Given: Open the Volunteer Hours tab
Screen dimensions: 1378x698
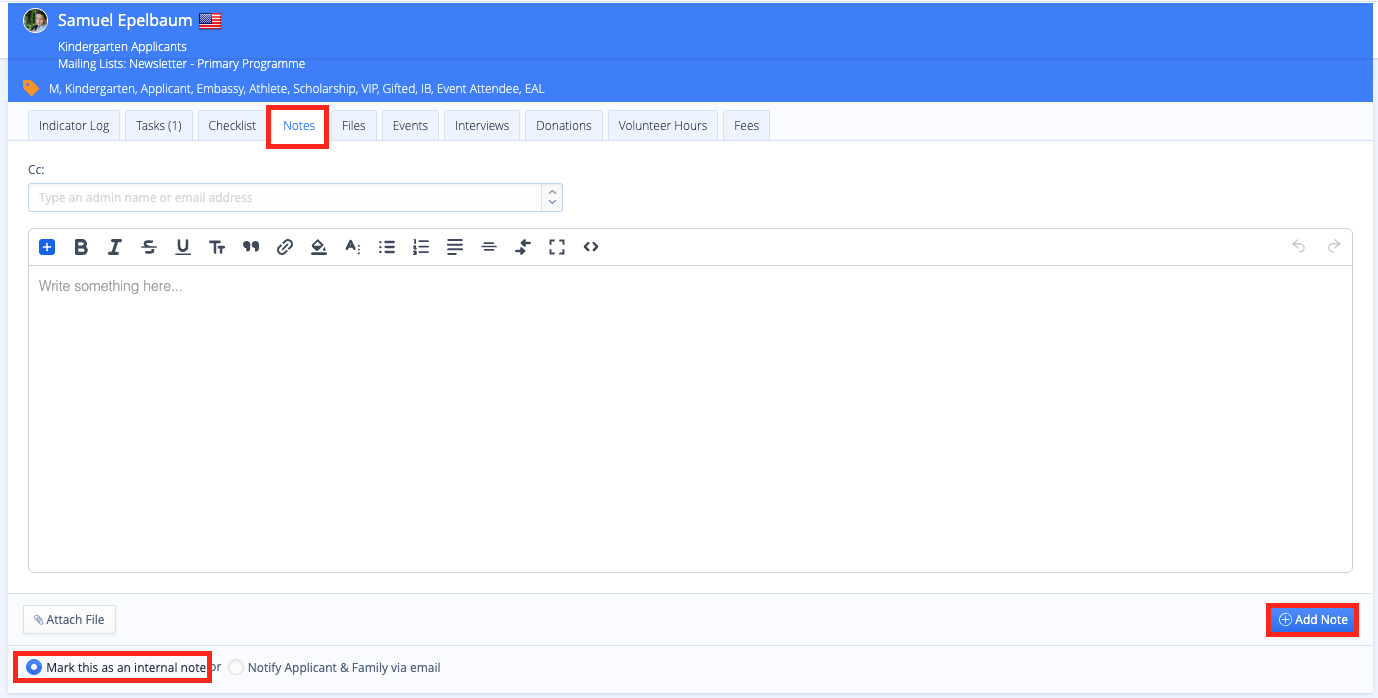Looking at the screenshot, I should 662,126.
